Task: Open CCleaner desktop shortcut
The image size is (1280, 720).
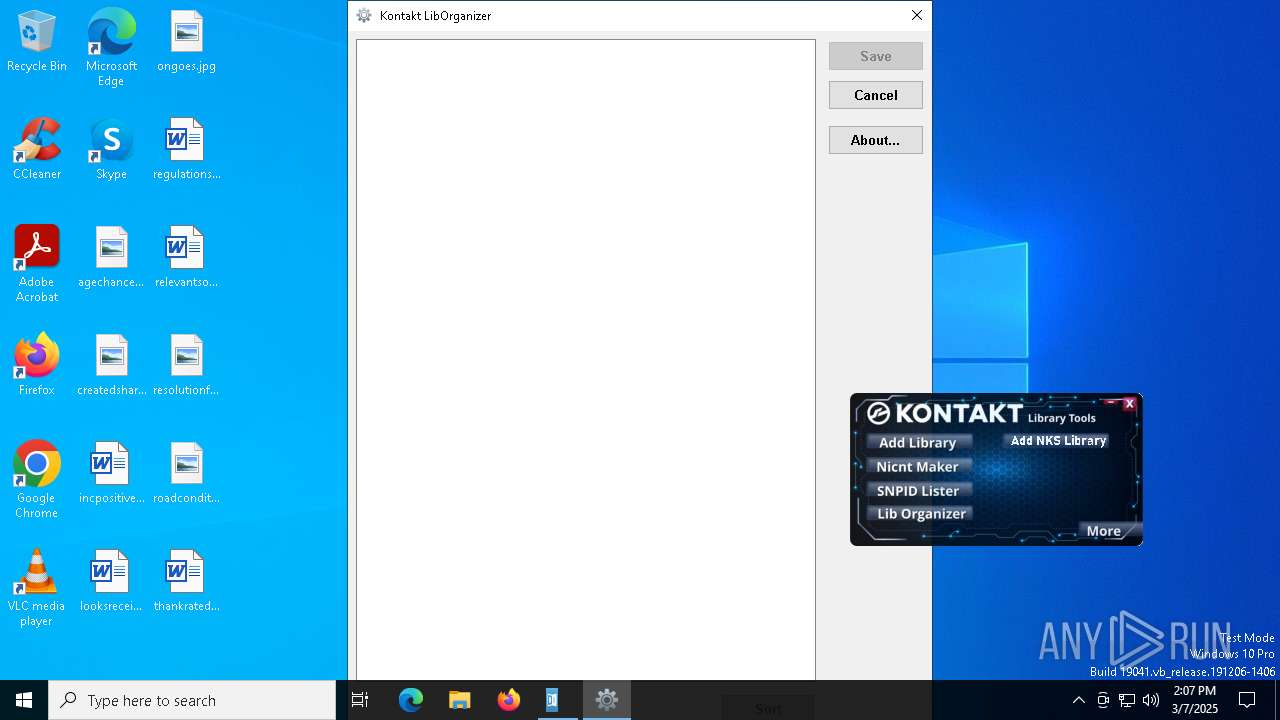Action: 37,150
